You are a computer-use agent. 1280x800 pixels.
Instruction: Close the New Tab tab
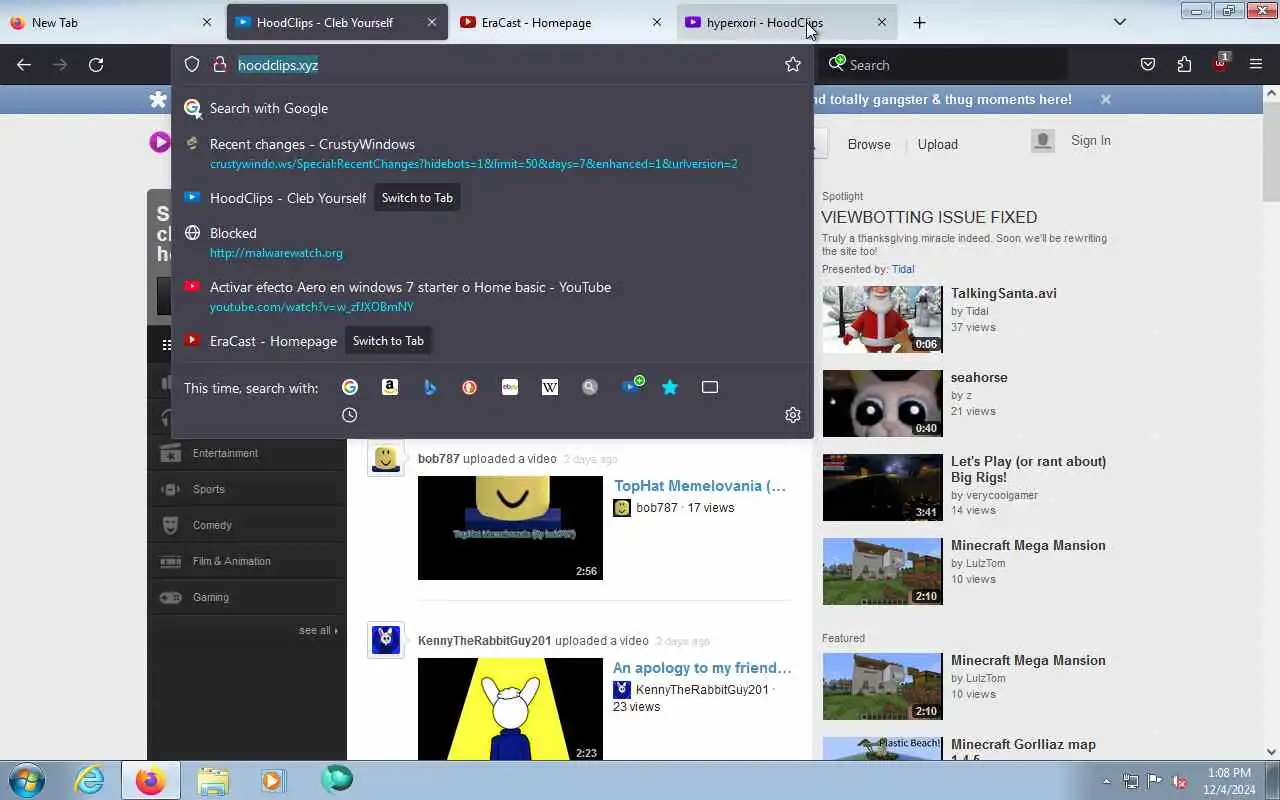click(x=207, y=22)
